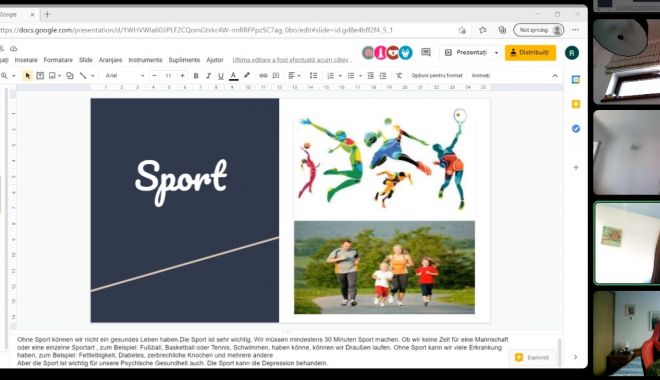Open the Suplimente menu
The height and width of the screenshot is (380, 660).
[184, 60]
